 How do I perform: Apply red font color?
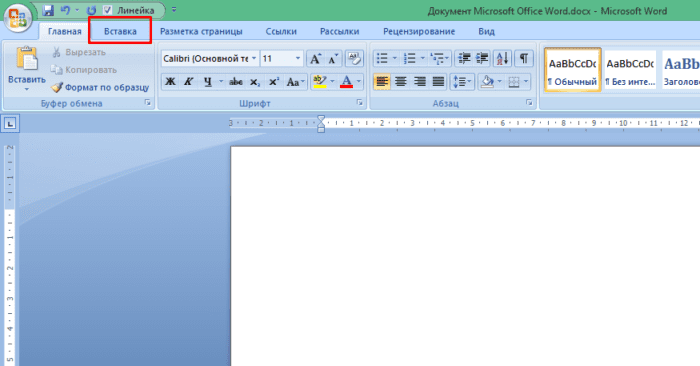(x=346, y=82)
